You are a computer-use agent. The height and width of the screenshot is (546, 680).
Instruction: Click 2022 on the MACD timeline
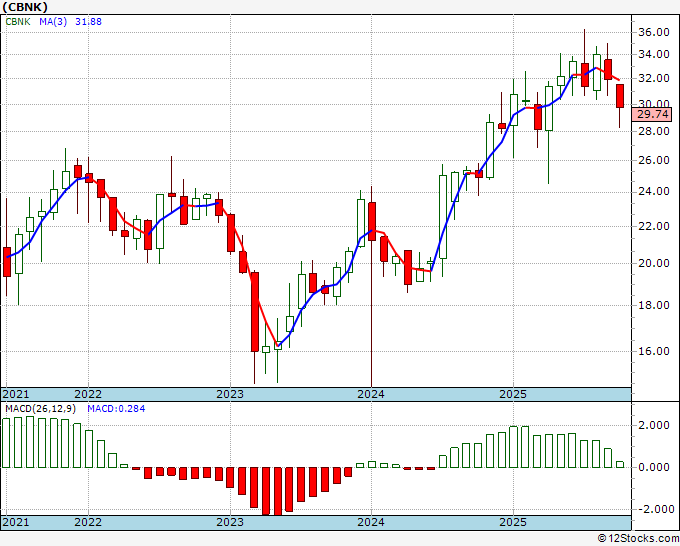pyautogui.click(x=88, y=522)
